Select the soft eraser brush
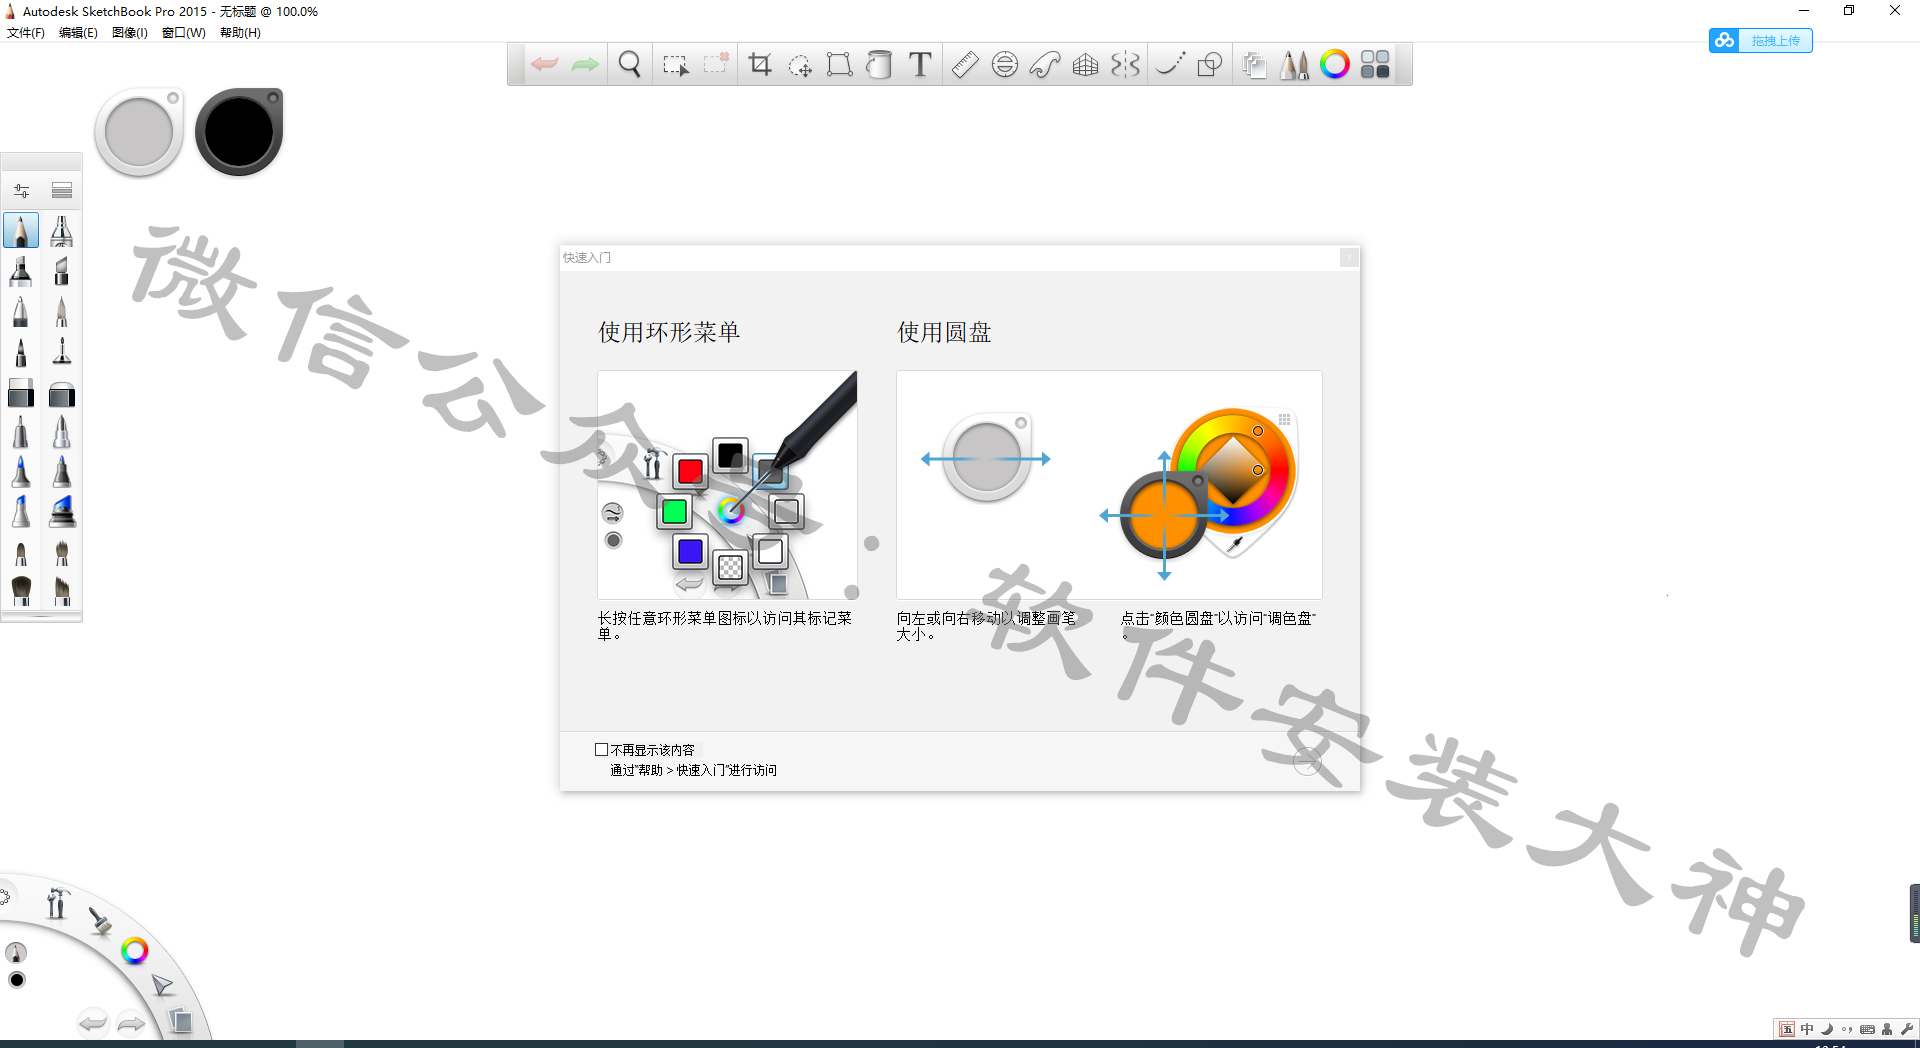This screenshot has width=1920, height=1048. [x=61, y=393]
